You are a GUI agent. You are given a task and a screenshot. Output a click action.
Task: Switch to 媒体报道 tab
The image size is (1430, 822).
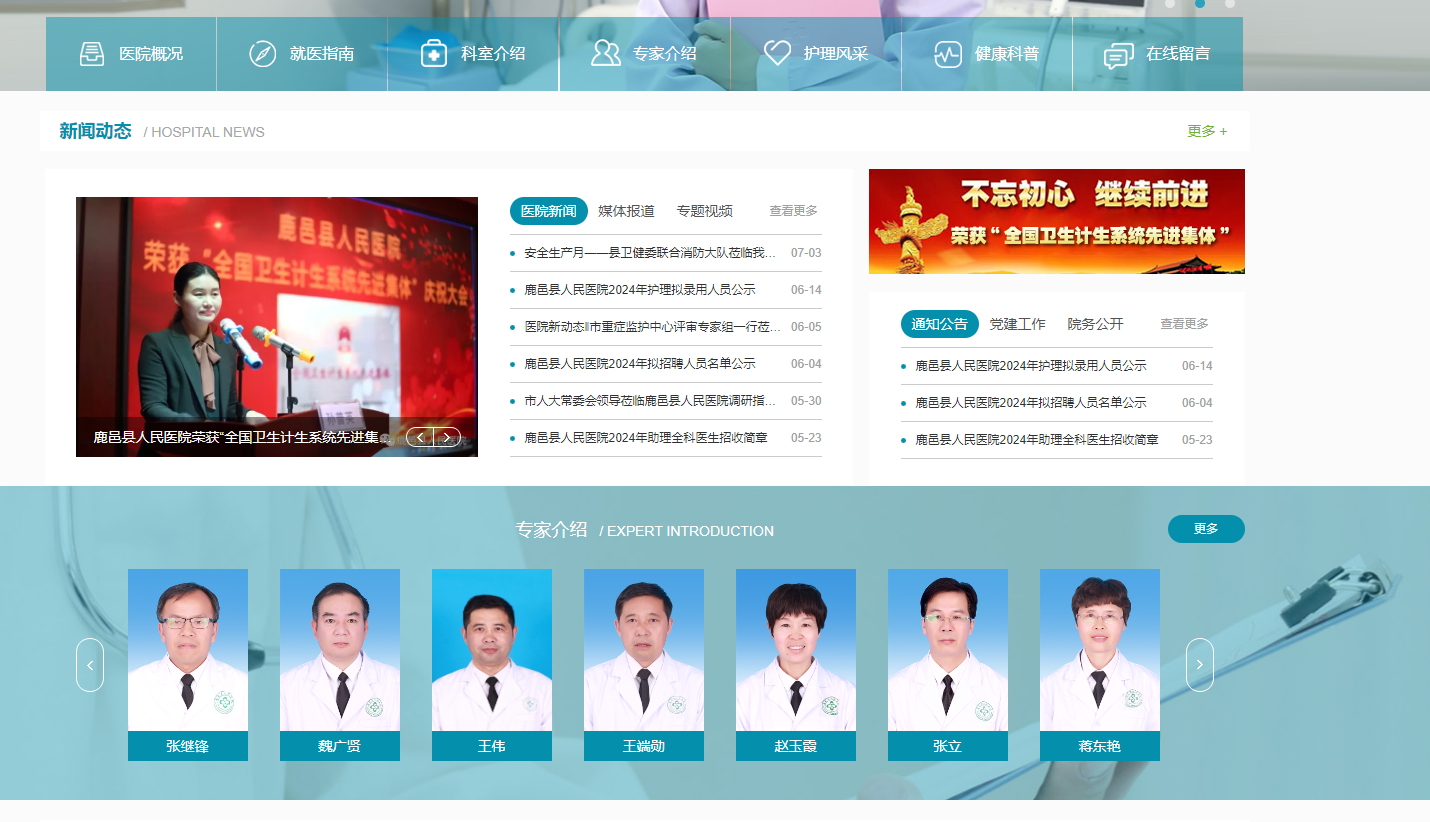(627, 211)
